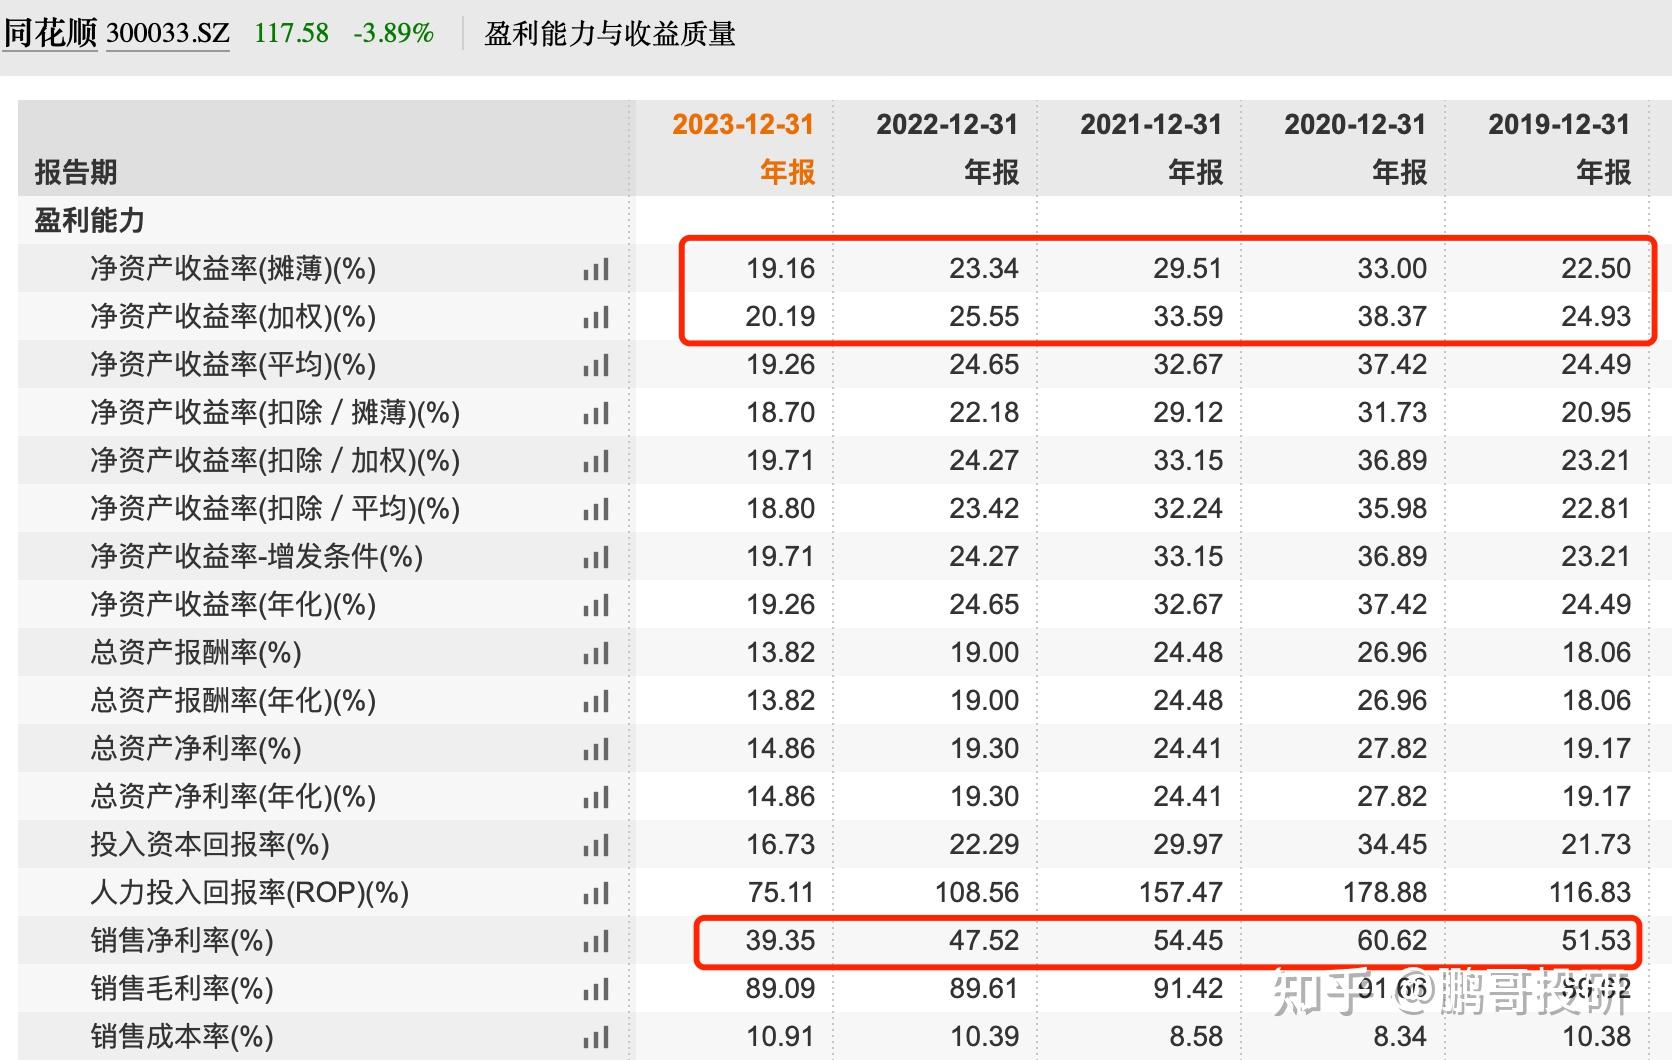The width and height of the screenshot is (1672, 1060).
Task: Open bar chart icon for 人力投入回报率(ROP)(%)
Action: point(596,893)
